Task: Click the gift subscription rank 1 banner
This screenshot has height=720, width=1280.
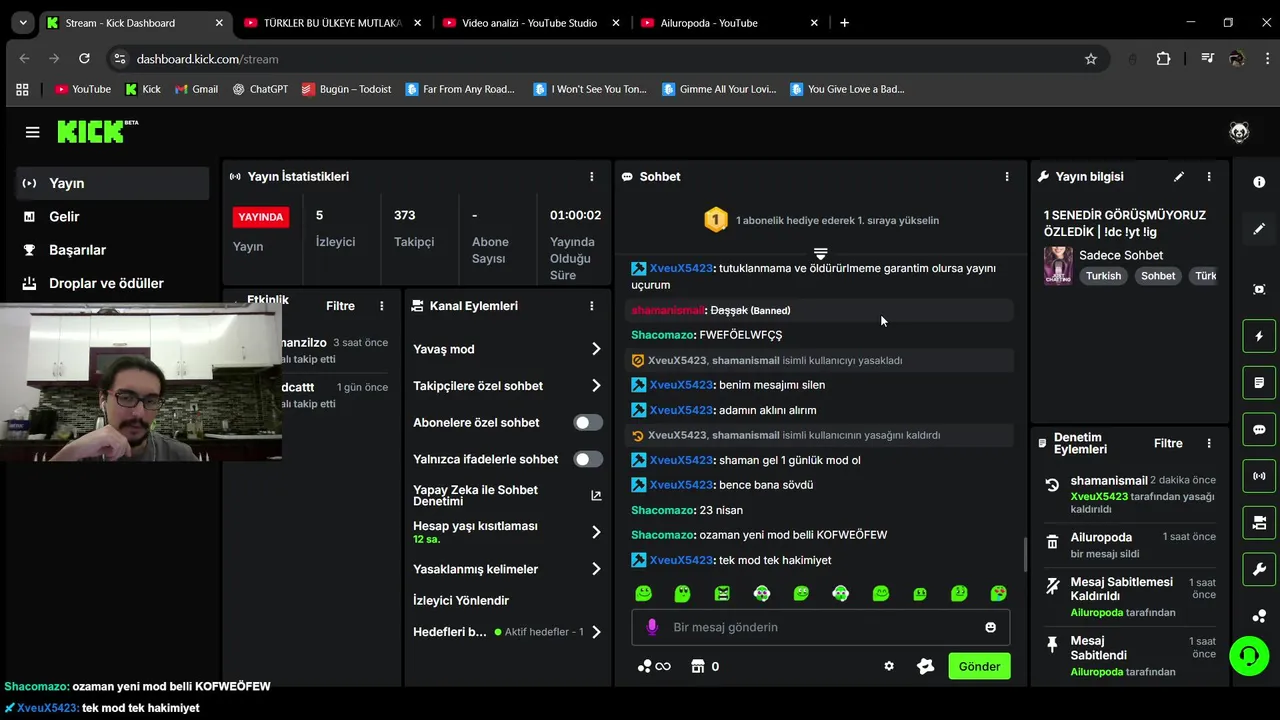Action: [820, 220]
